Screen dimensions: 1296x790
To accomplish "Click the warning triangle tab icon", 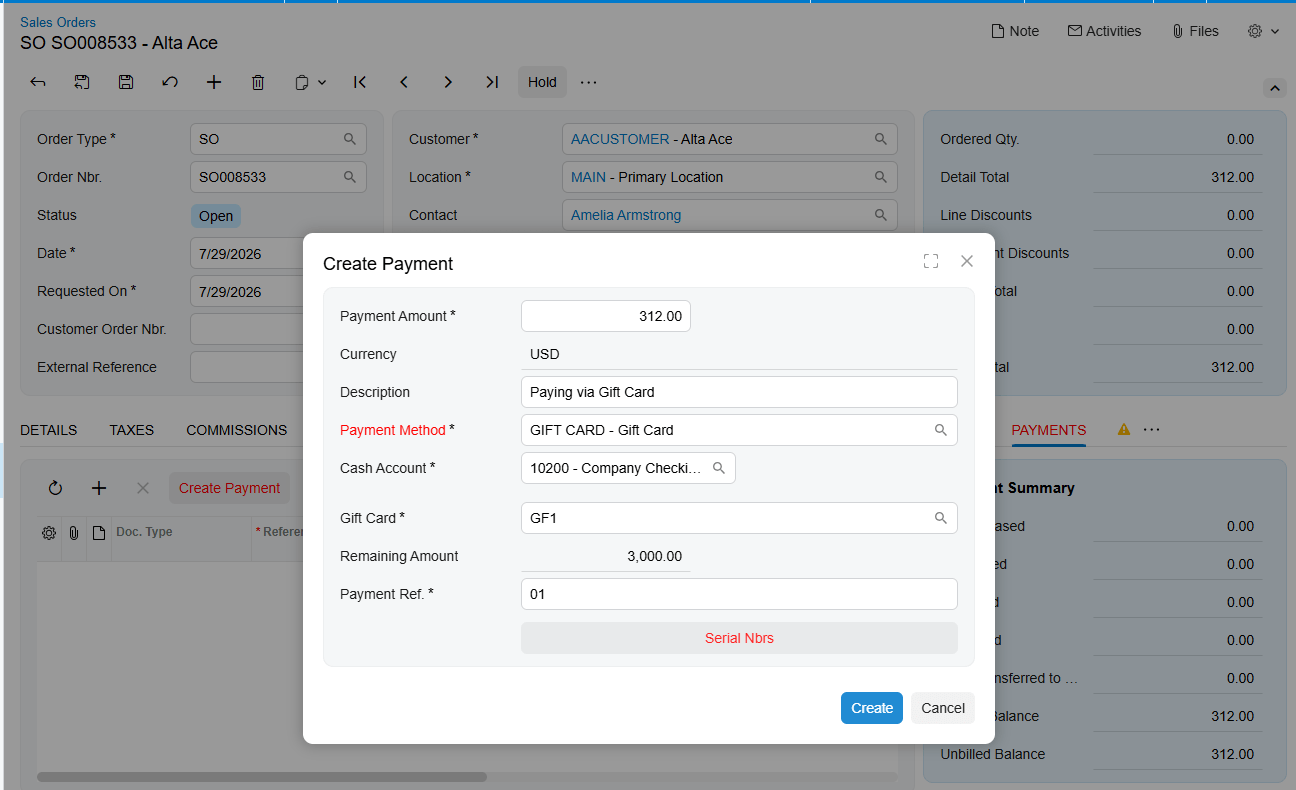I will [x=1123, y=430].
